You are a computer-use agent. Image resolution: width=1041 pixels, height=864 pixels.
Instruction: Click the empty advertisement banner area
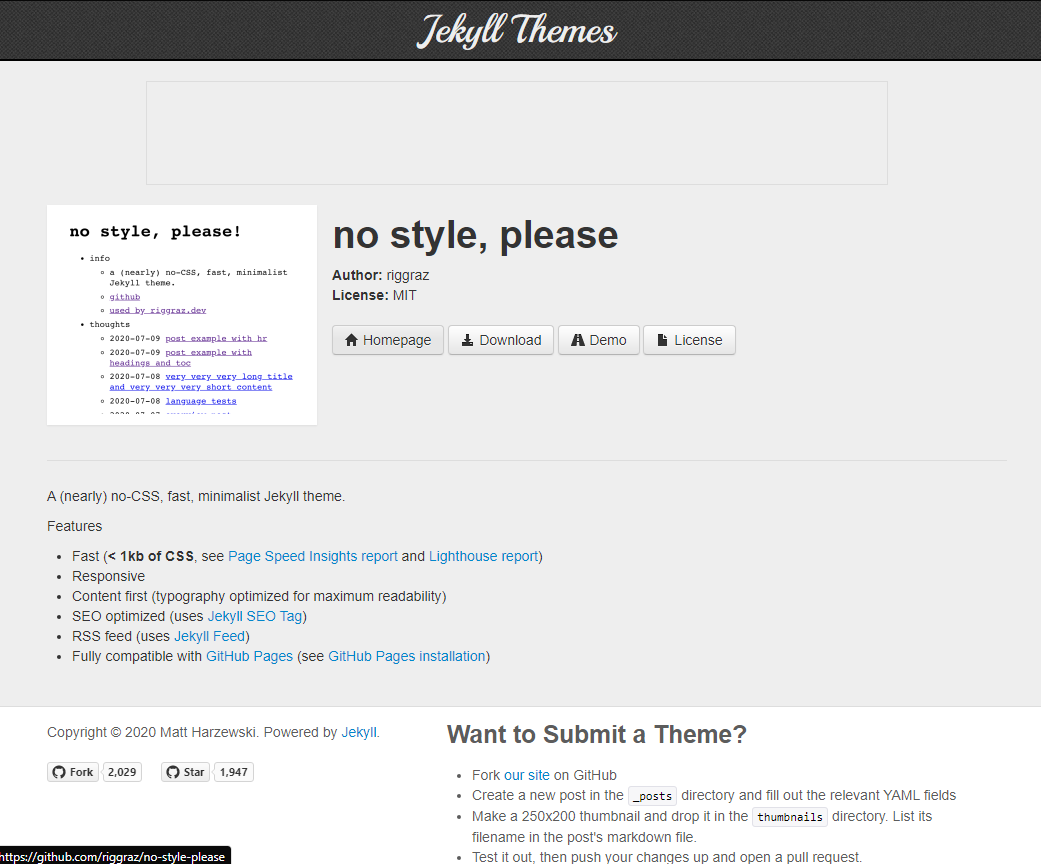coord(517,133)
